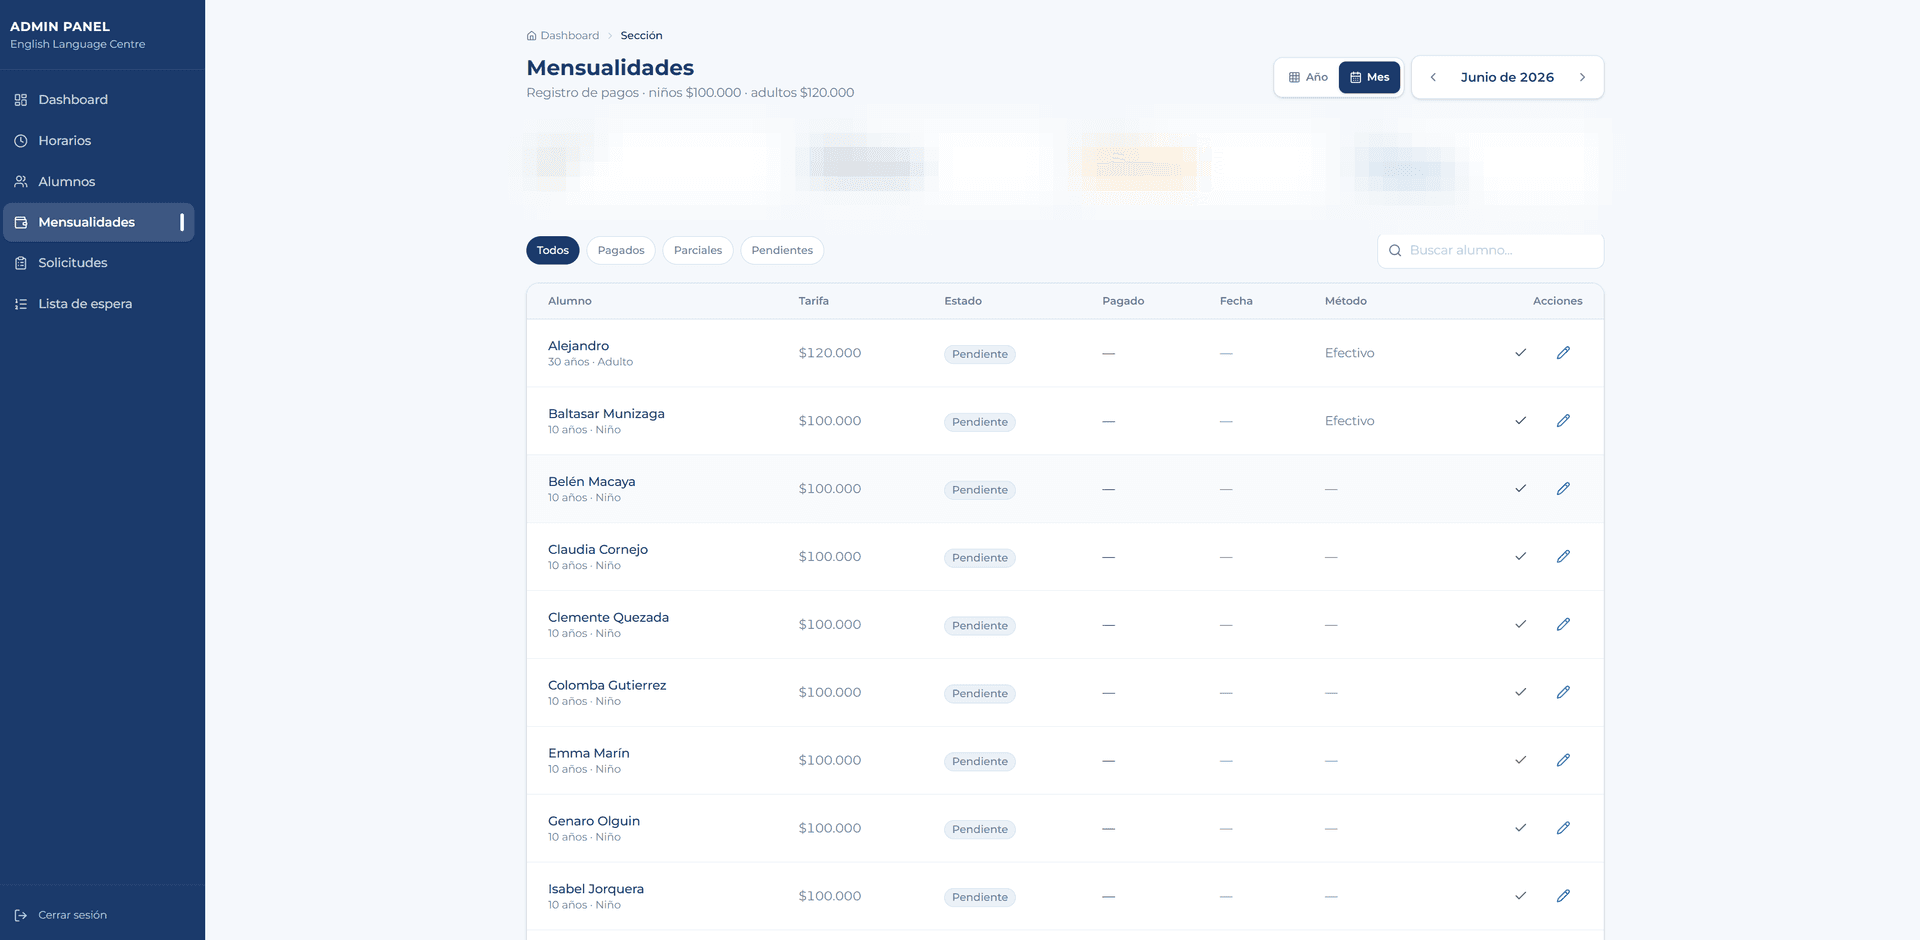Click the Estado column header
Screen dimensions: 1920x940
click(x=963, y=301)
